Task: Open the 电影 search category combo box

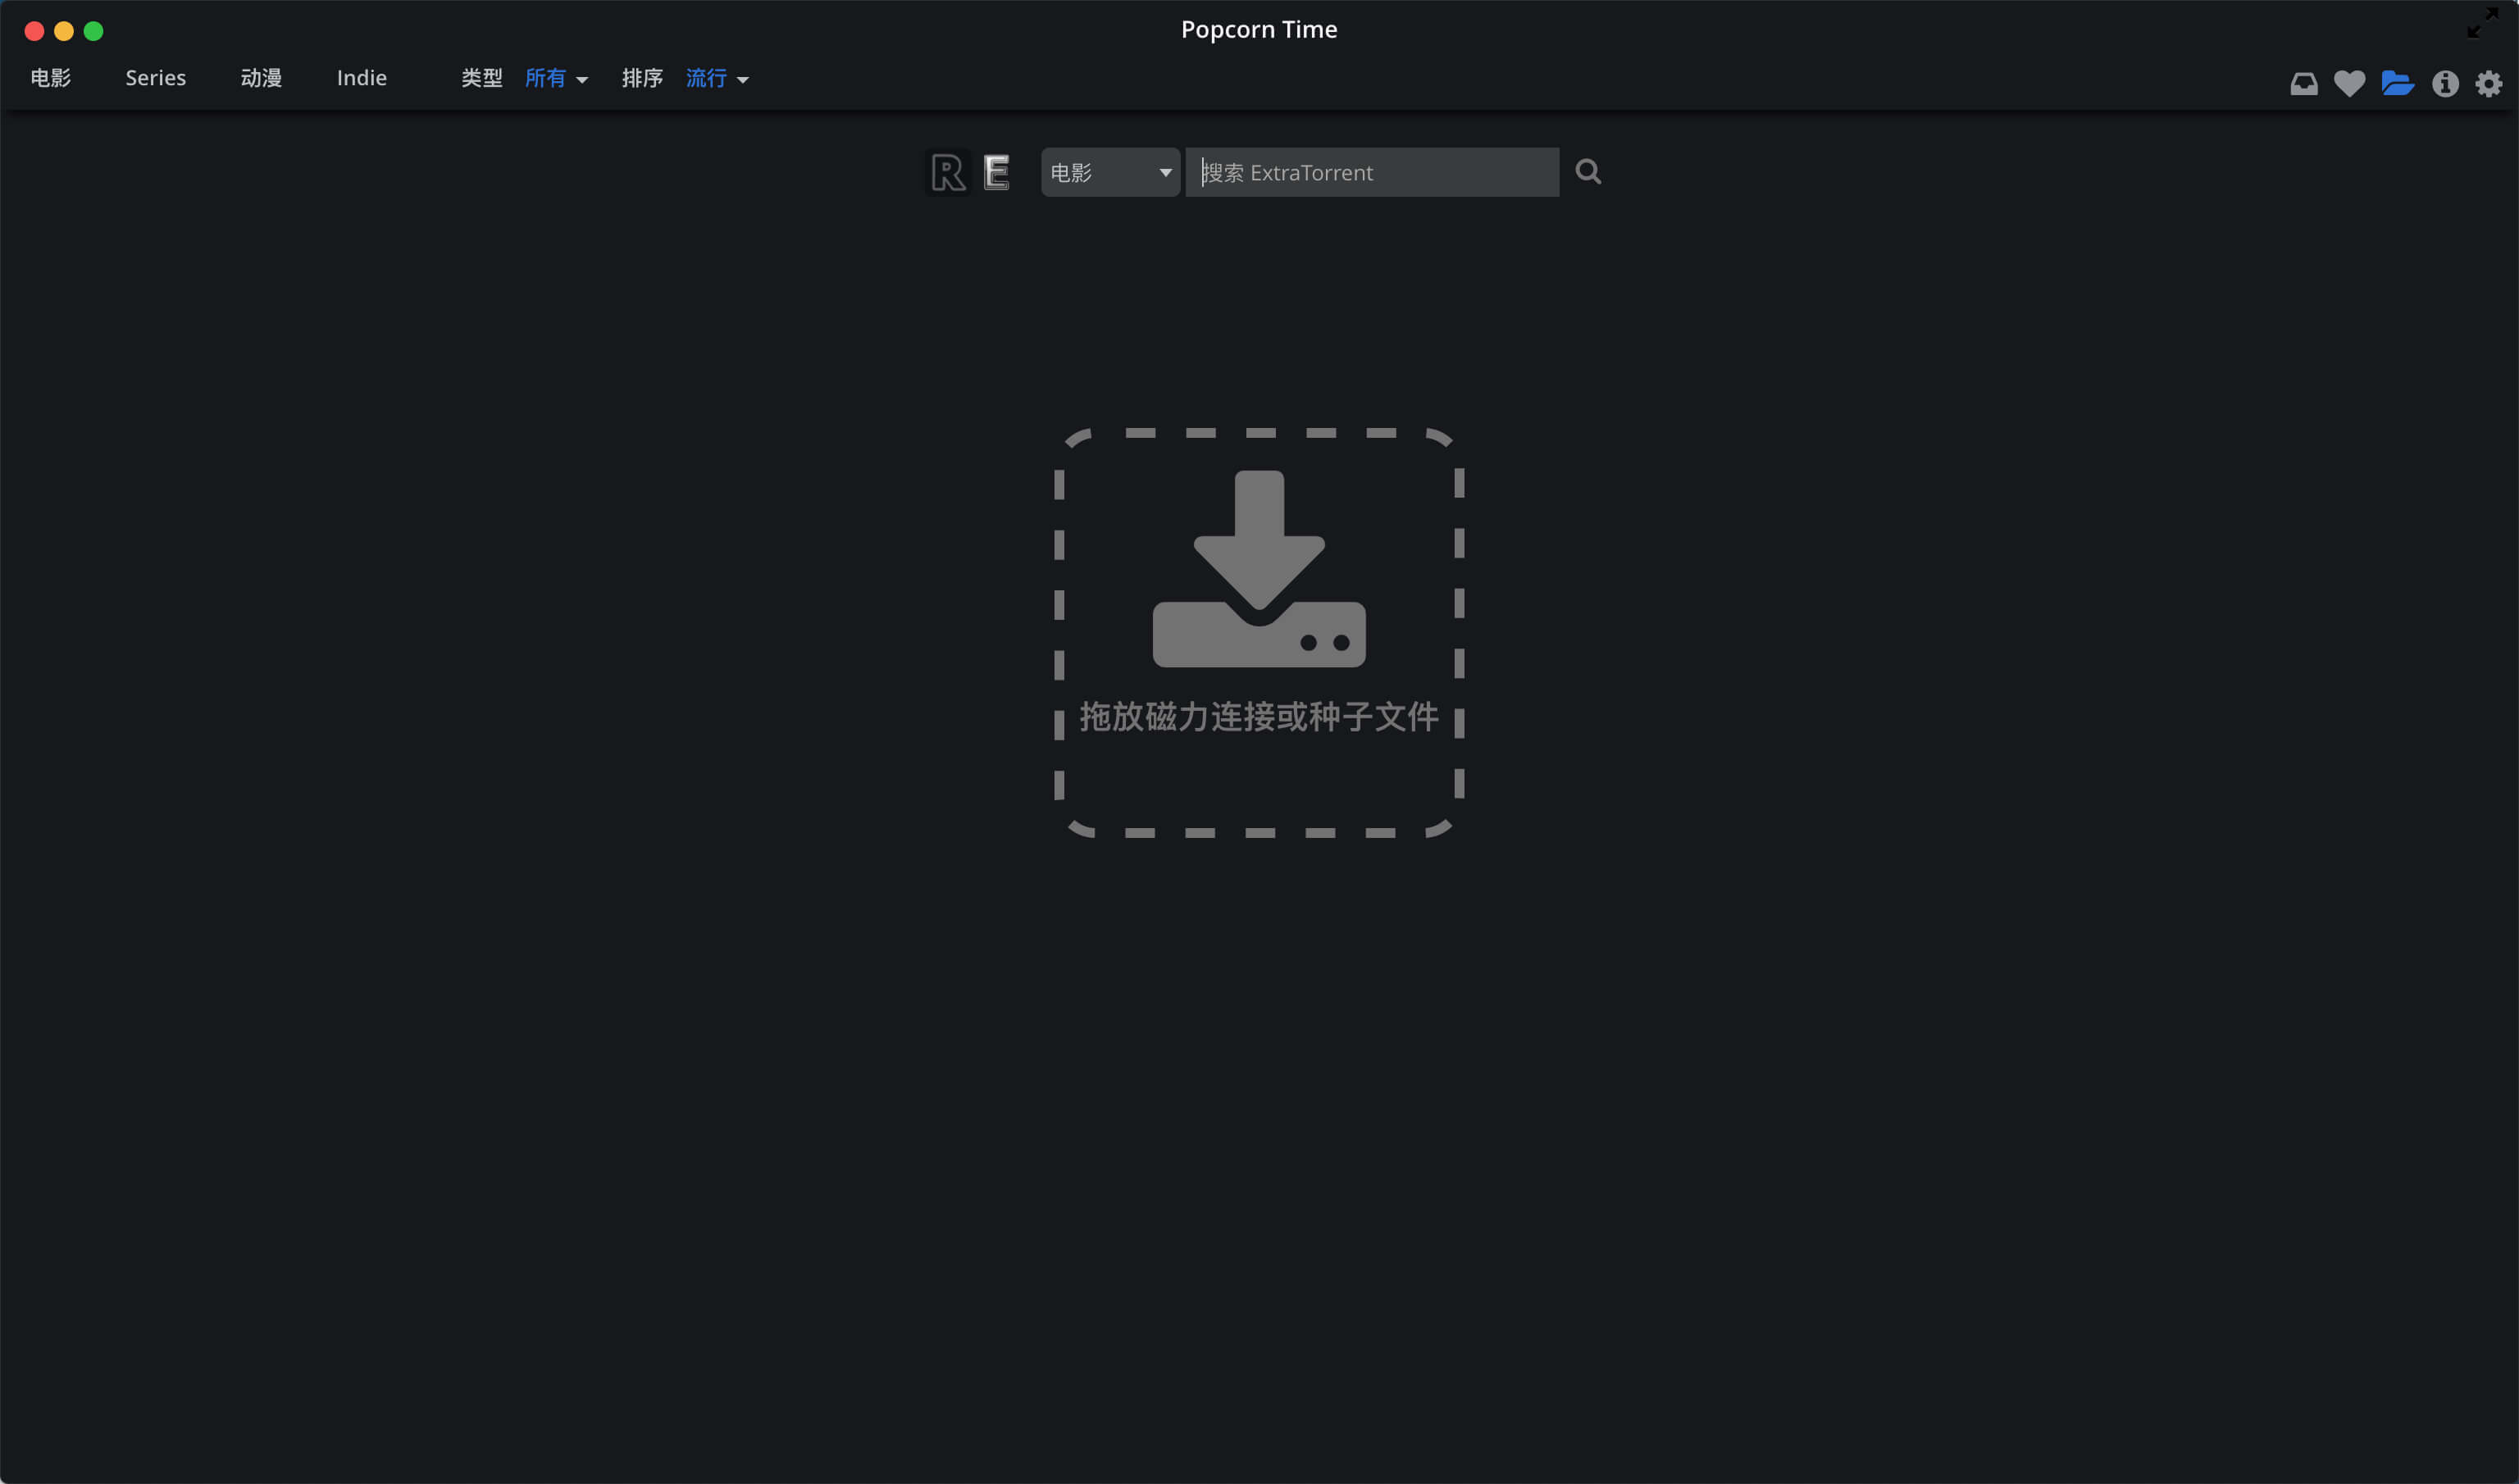Action: pyautogui.click(x=1110, y=172)
